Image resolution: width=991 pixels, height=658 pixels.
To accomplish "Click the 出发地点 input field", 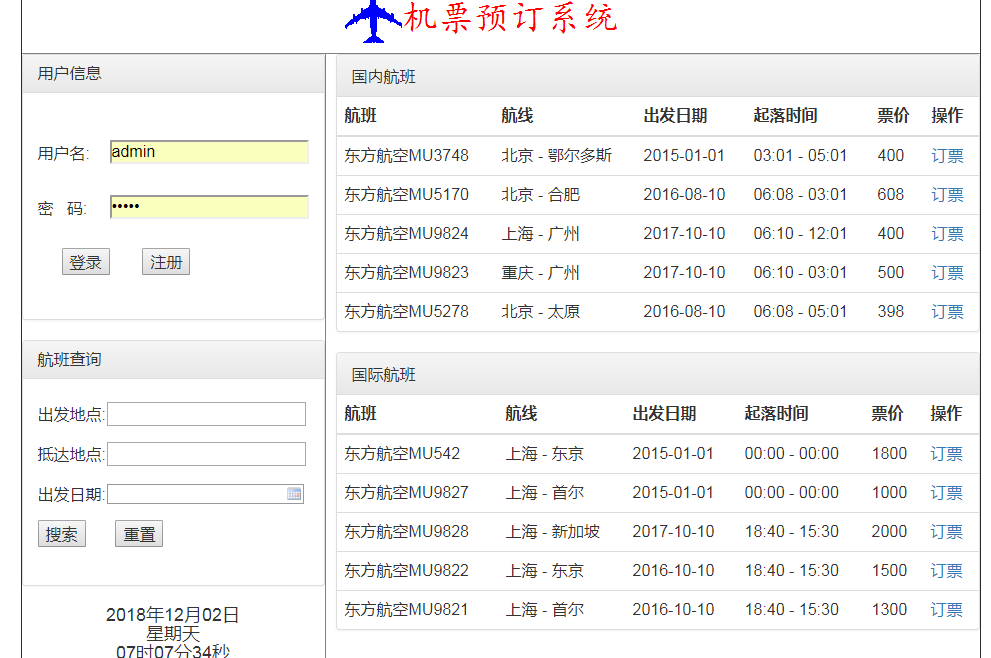I will tap(207, 414).
